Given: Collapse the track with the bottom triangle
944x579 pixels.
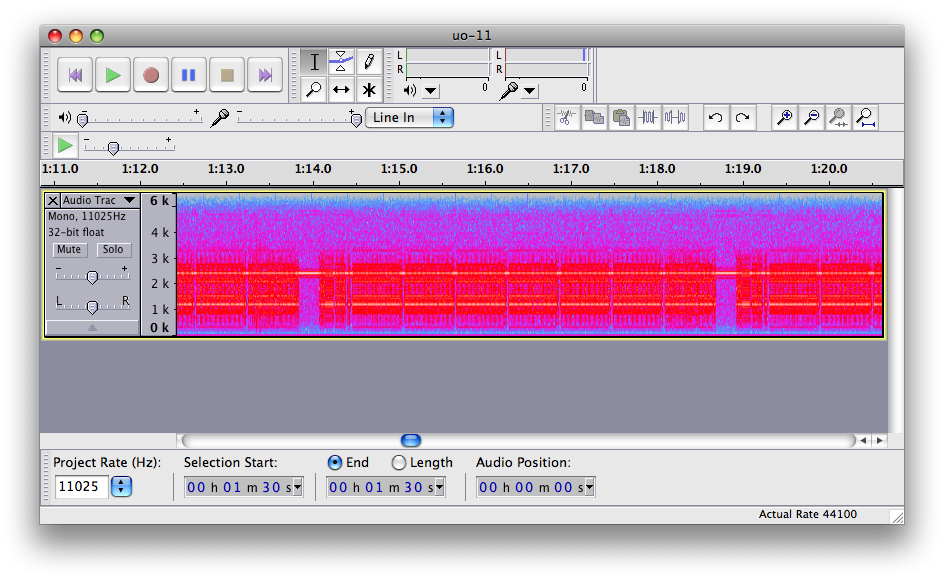Looking at the screenshot, I should tap(92, 327).
